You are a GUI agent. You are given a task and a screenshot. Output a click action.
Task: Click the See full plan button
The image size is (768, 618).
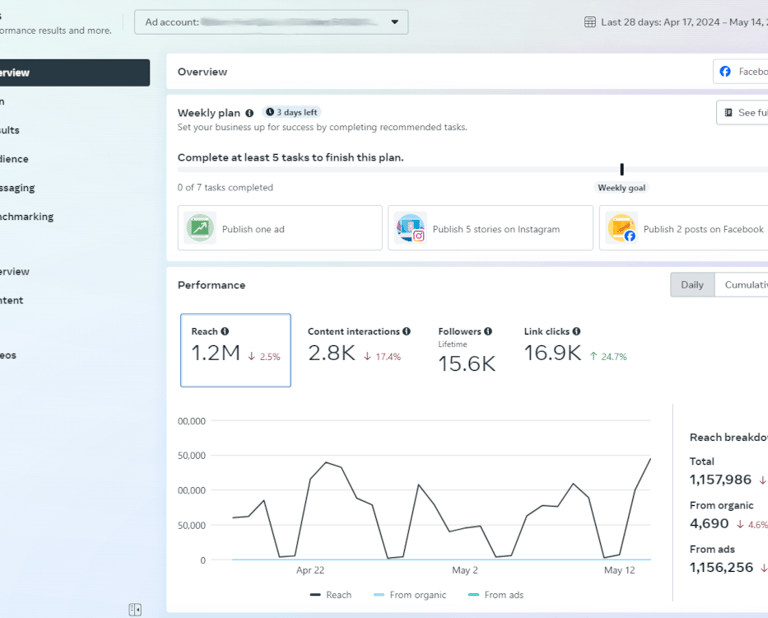742,113
